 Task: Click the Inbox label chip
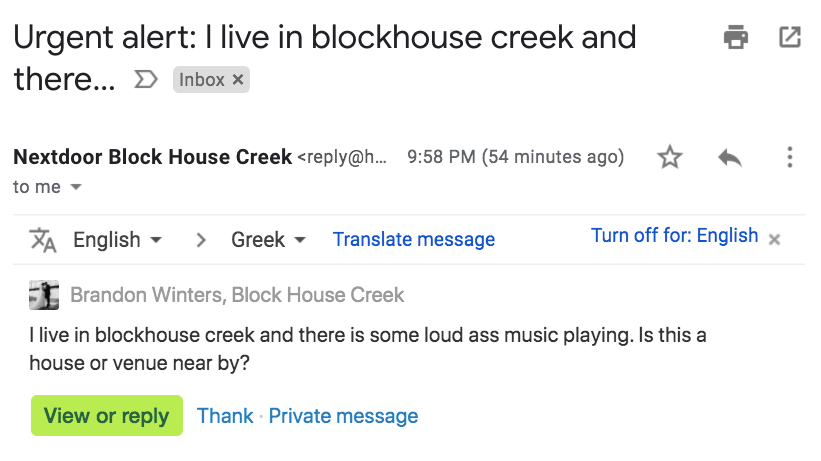click(x=201, y=80)
